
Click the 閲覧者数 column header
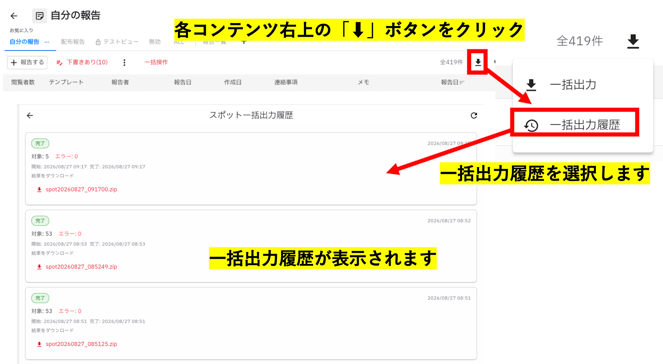[x=23, y=82]
